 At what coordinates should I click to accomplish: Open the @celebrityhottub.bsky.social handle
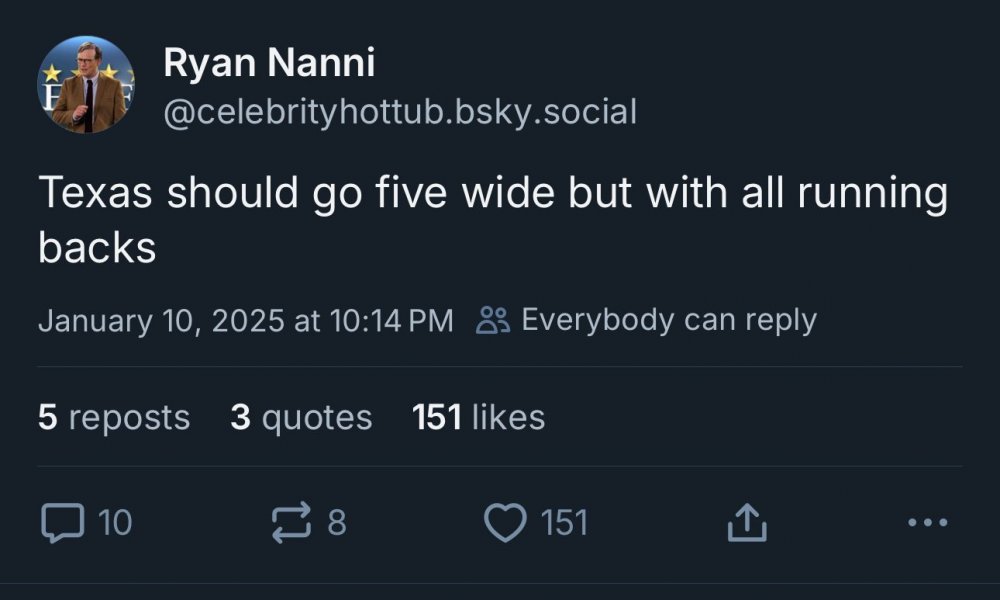[x=399, y=112]
